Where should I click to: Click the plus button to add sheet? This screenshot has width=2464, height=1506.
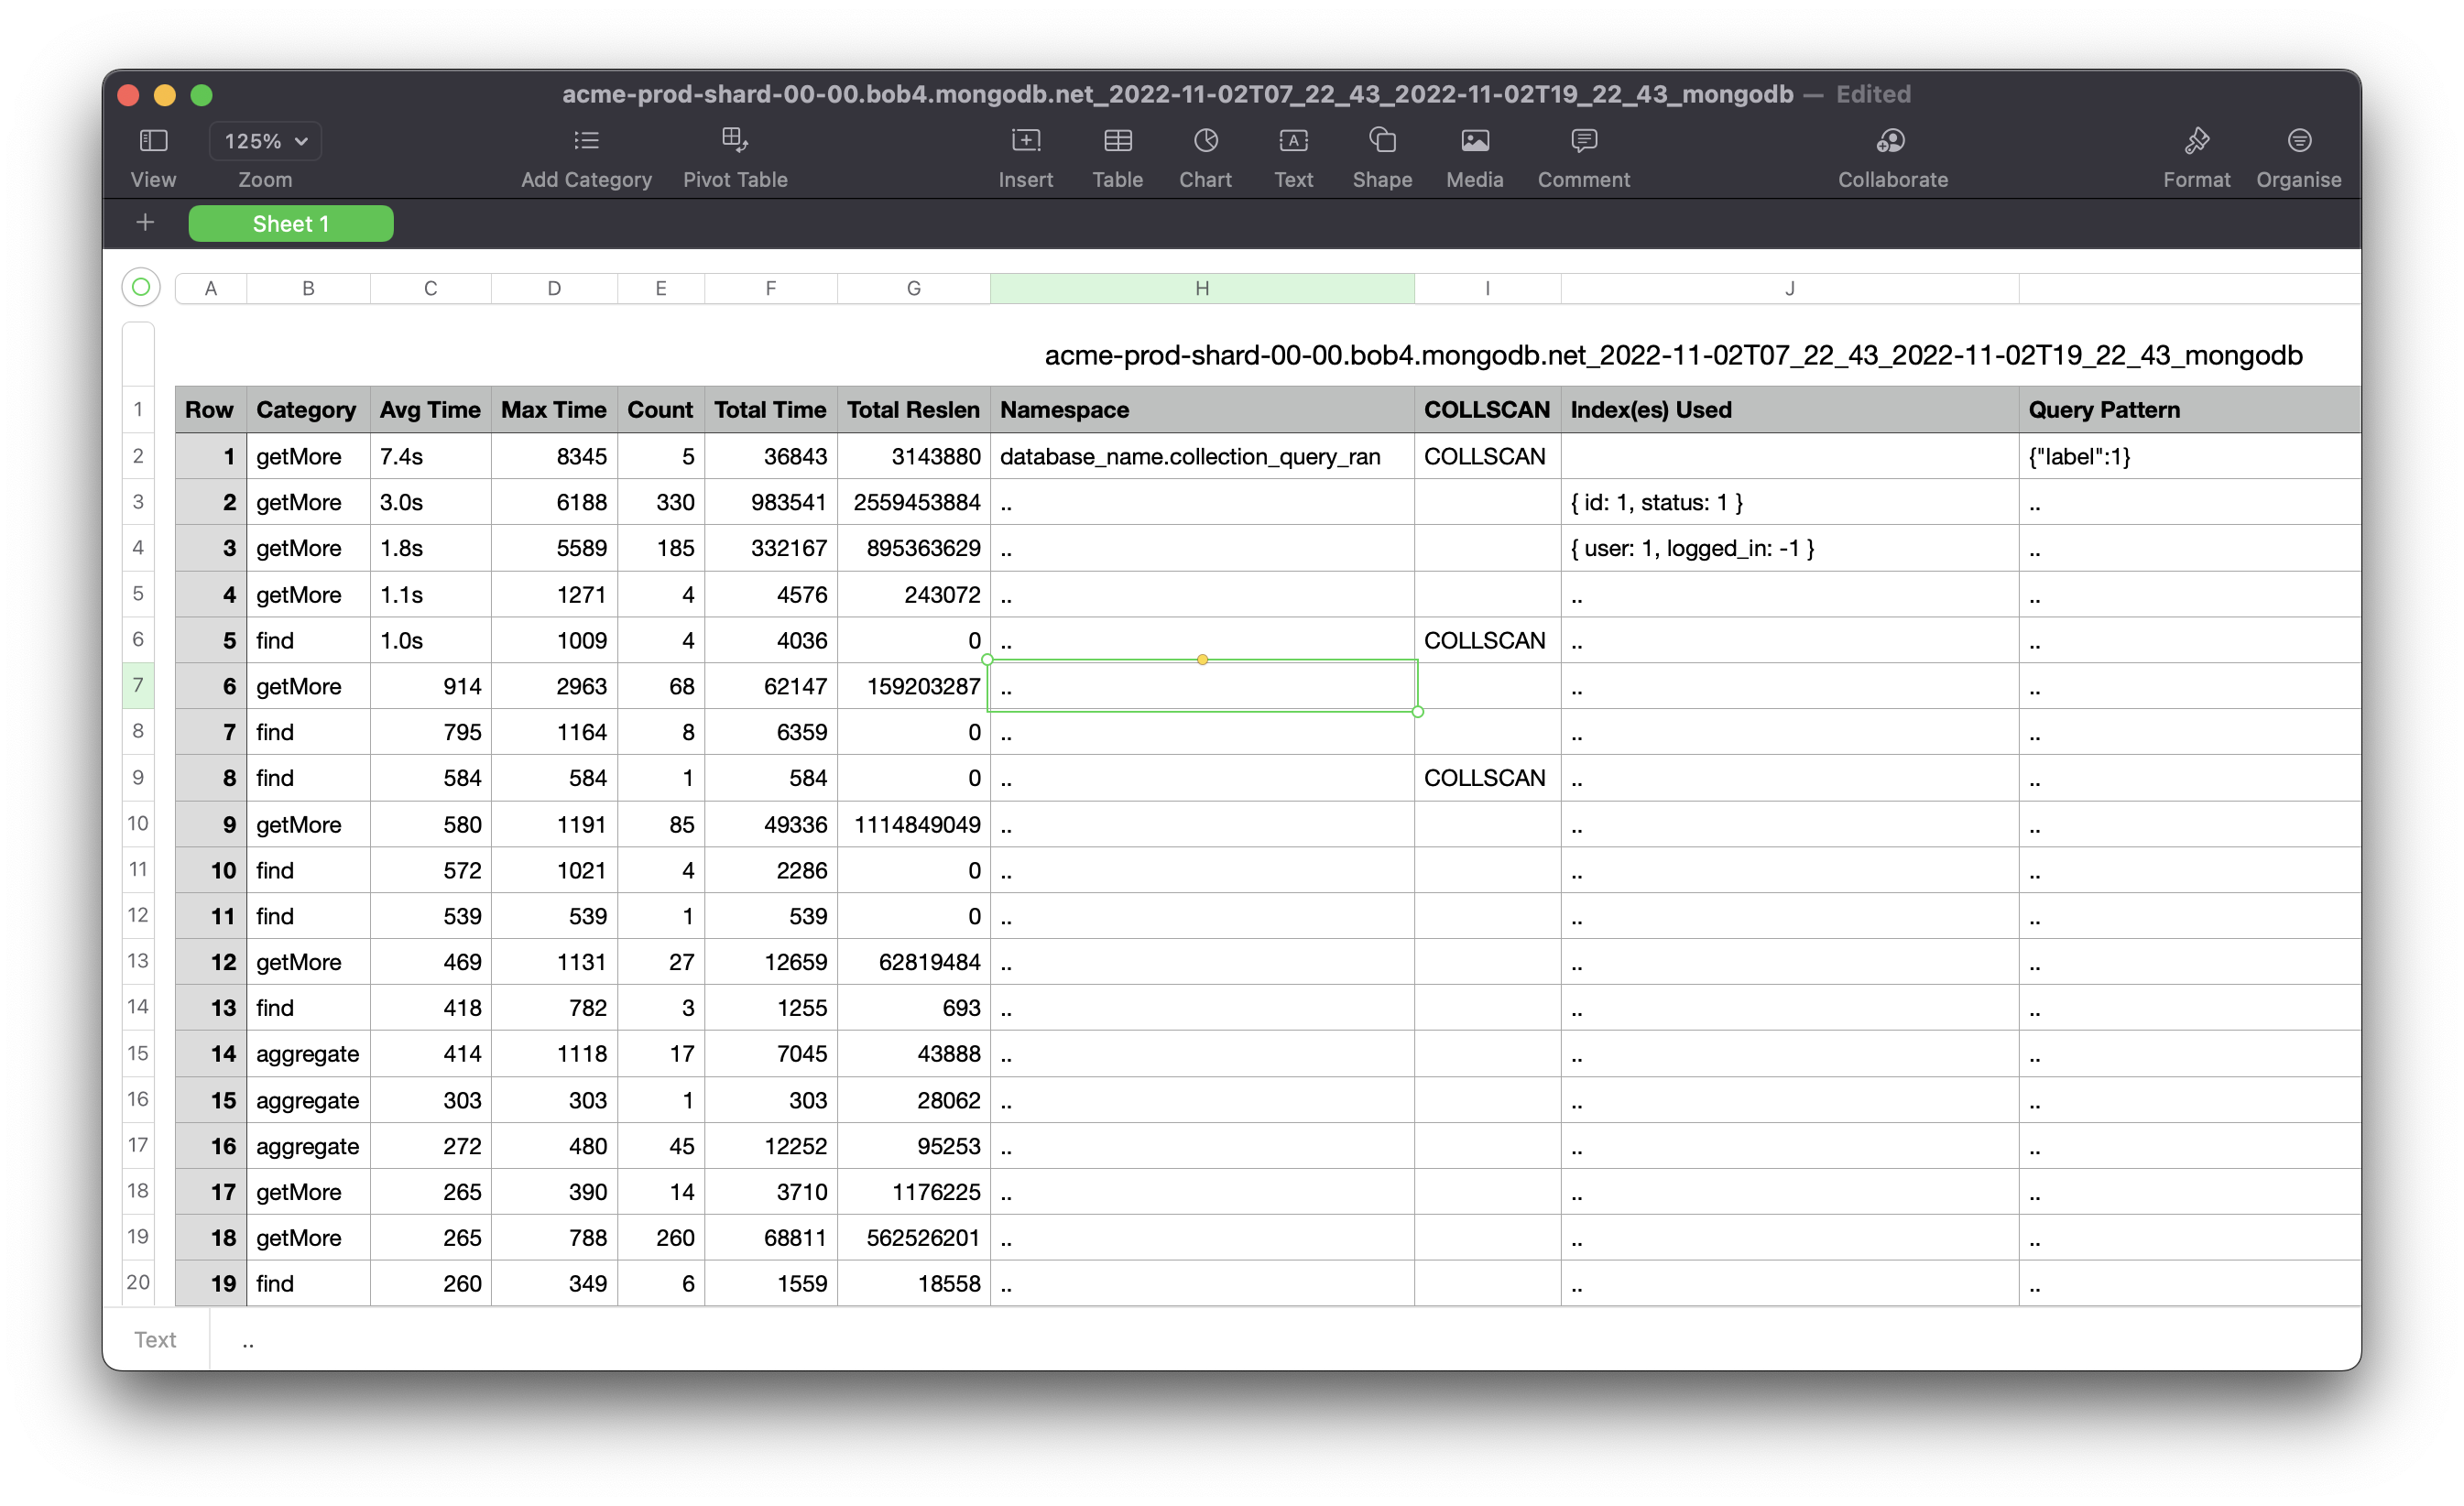[x=146, y=224]
